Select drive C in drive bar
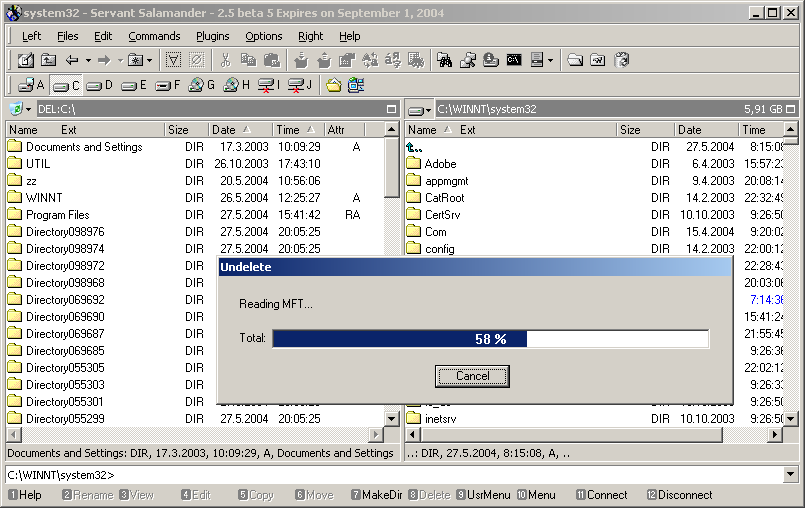The image size is (805, 508). (66, 85)
